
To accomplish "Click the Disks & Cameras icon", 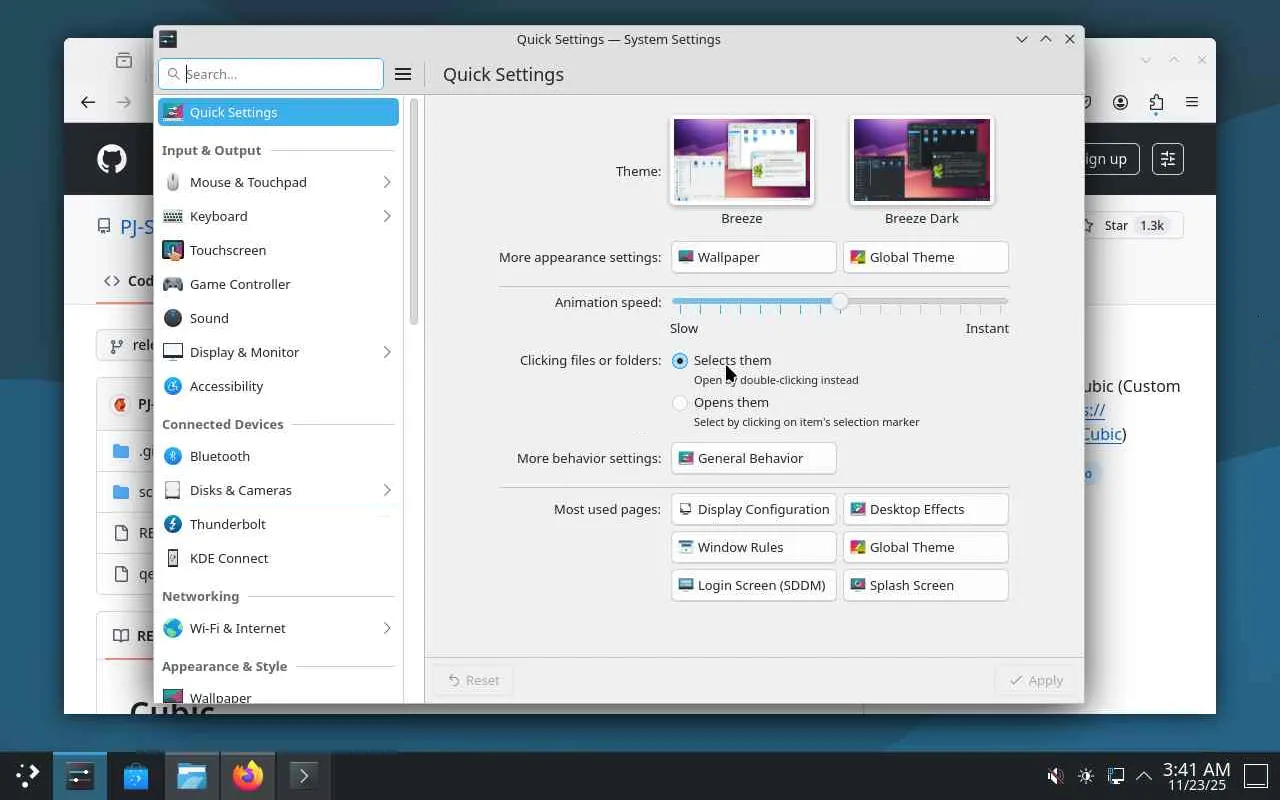I will pos(173,490).
